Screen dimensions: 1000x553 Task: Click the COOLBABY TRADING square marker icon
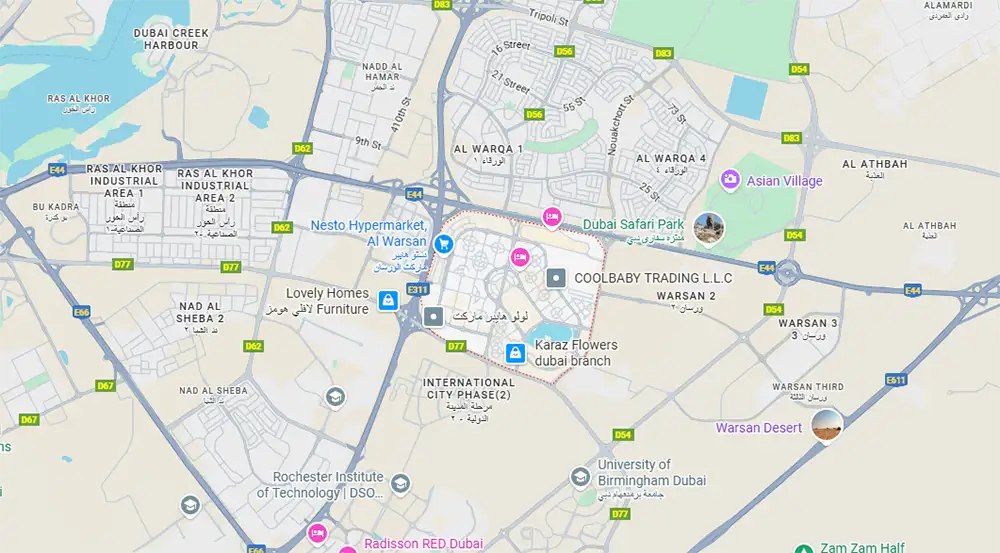pyautogui.click(x=557, y=278)
